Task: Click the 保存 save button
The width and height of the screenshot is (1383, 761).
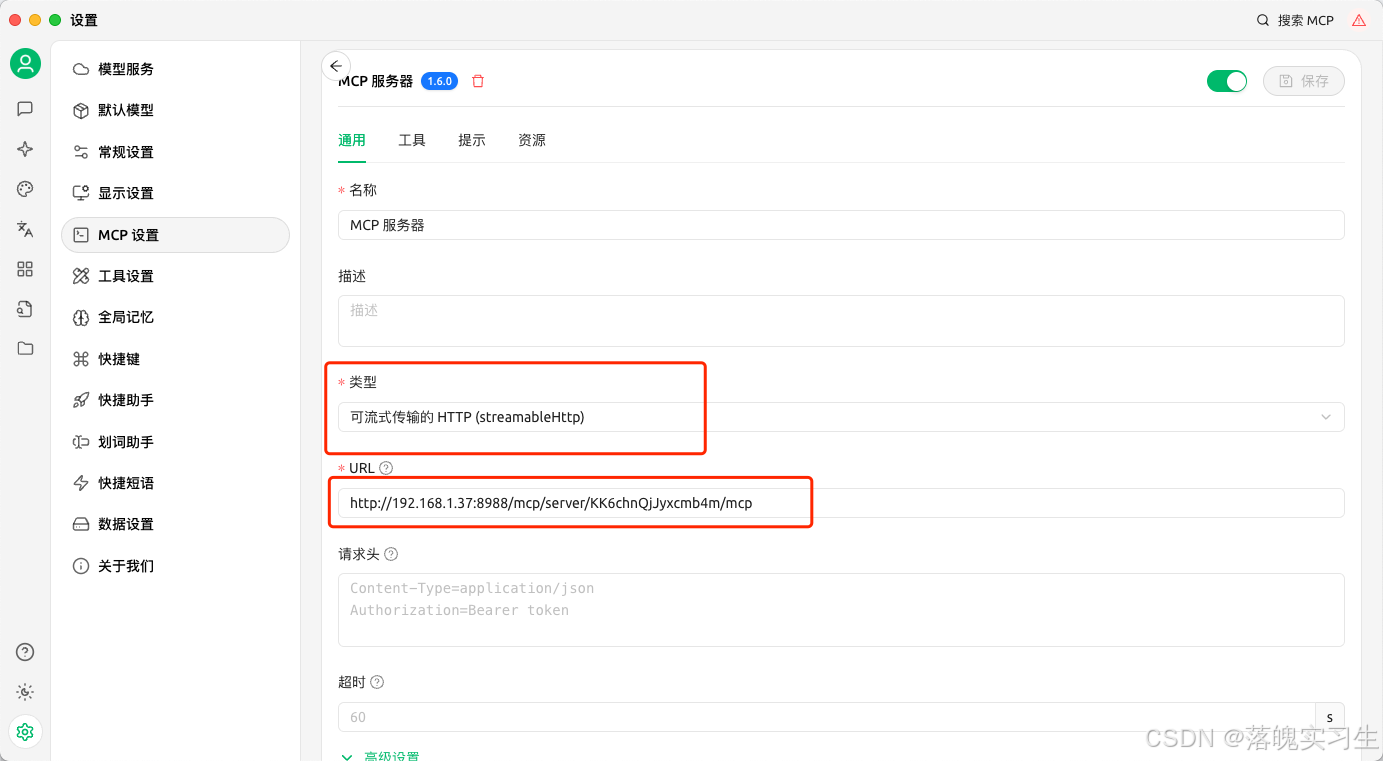Action: (1304, 81)
